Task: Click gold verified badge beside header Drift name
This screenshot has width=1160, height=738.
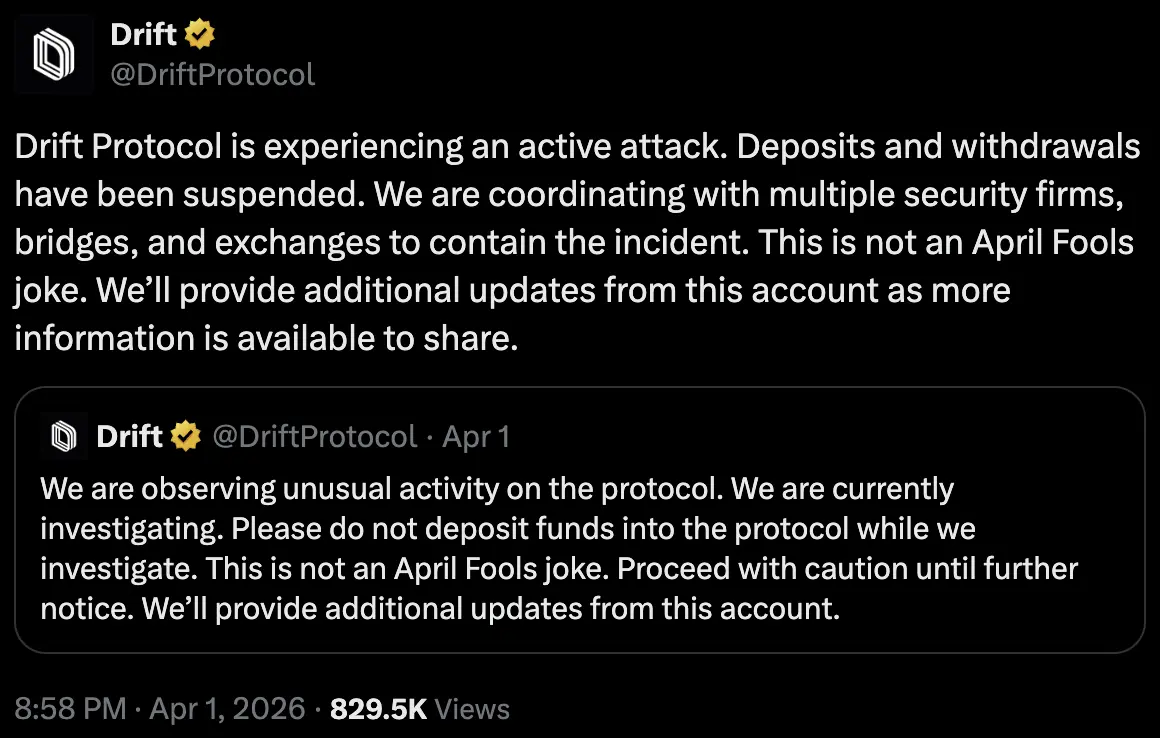Action: click(x=201, y=36)
